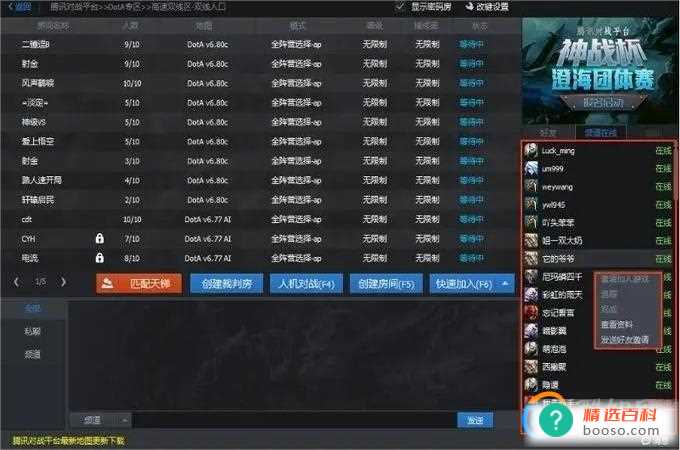Click the avatar beside 萌泡泡

coord(530,349)
